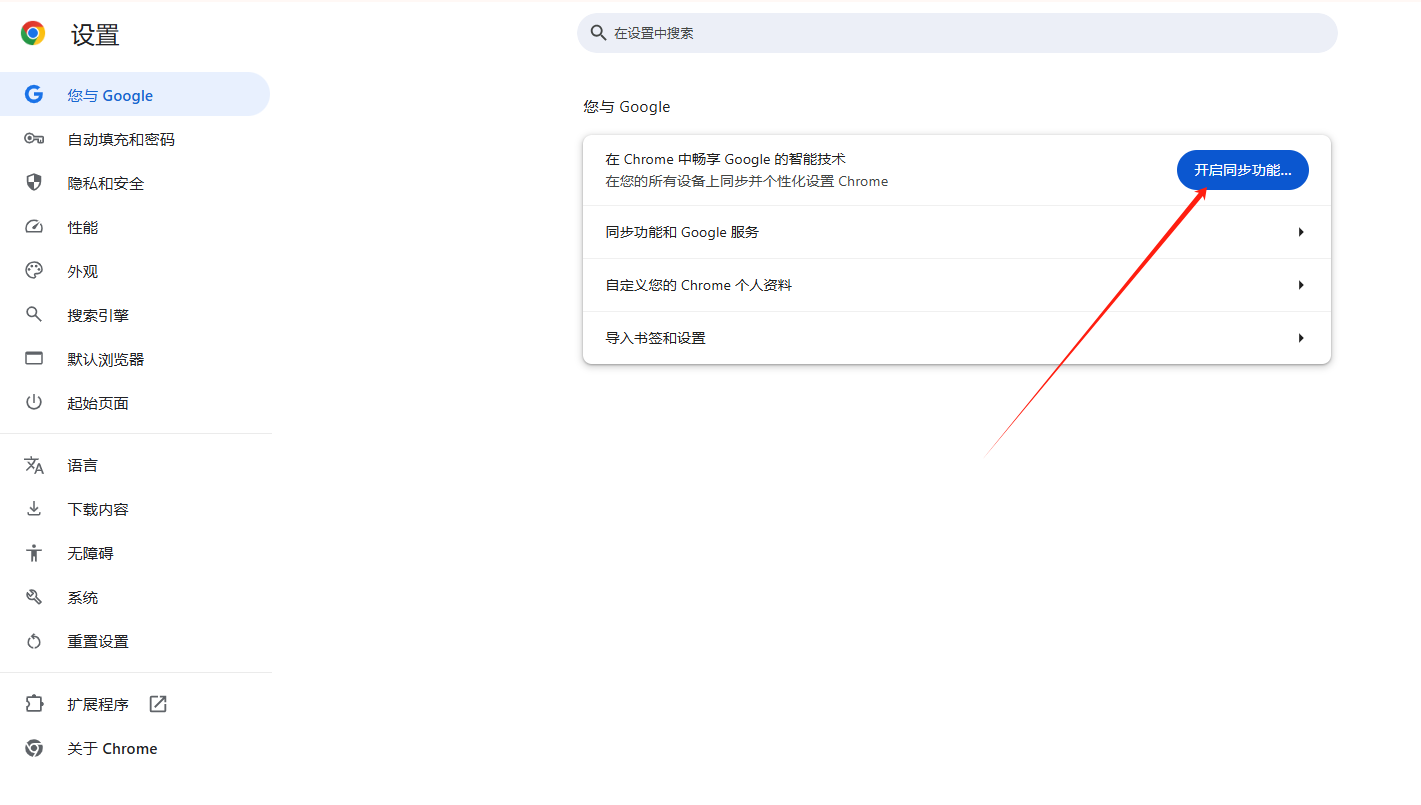Viewport: 1421px width, 805px height.
Task: Click the Google G icon in sidebar
Action: 34,95
